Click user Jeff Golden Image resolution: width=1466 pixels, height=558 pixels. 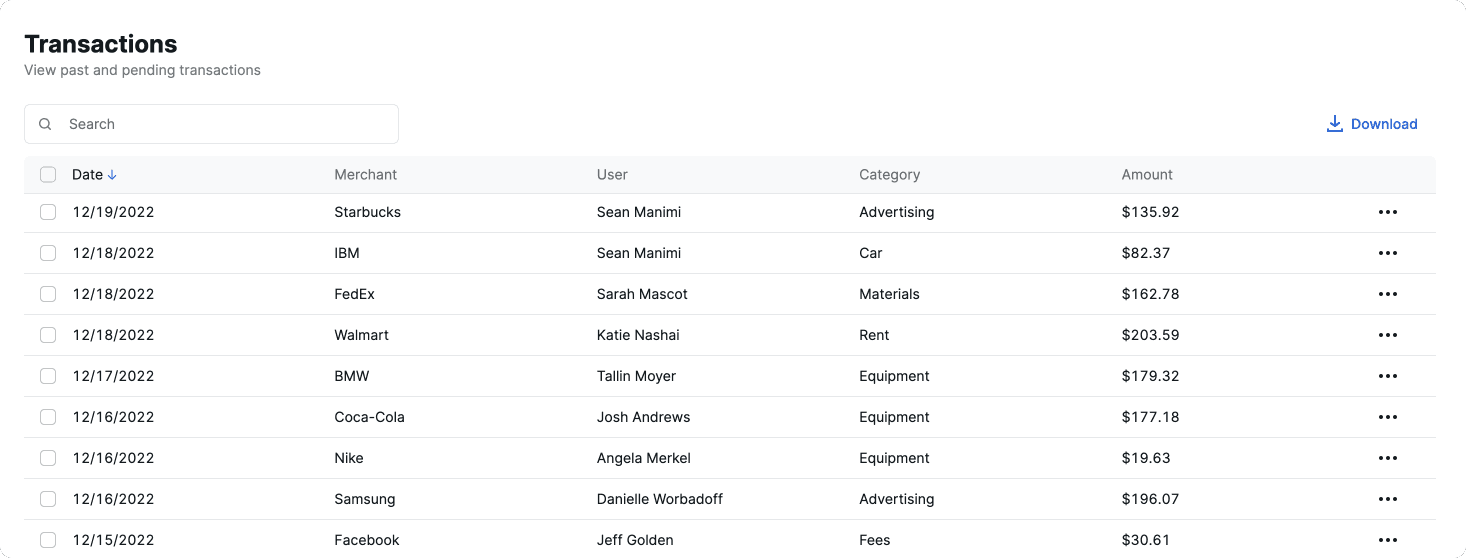[x=635, y=540]
